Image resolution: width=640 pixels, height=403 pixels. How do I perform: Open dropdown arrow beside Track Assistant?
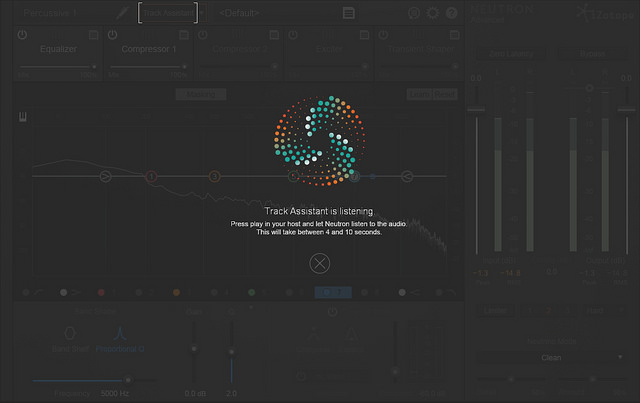(x=202, y=13)
